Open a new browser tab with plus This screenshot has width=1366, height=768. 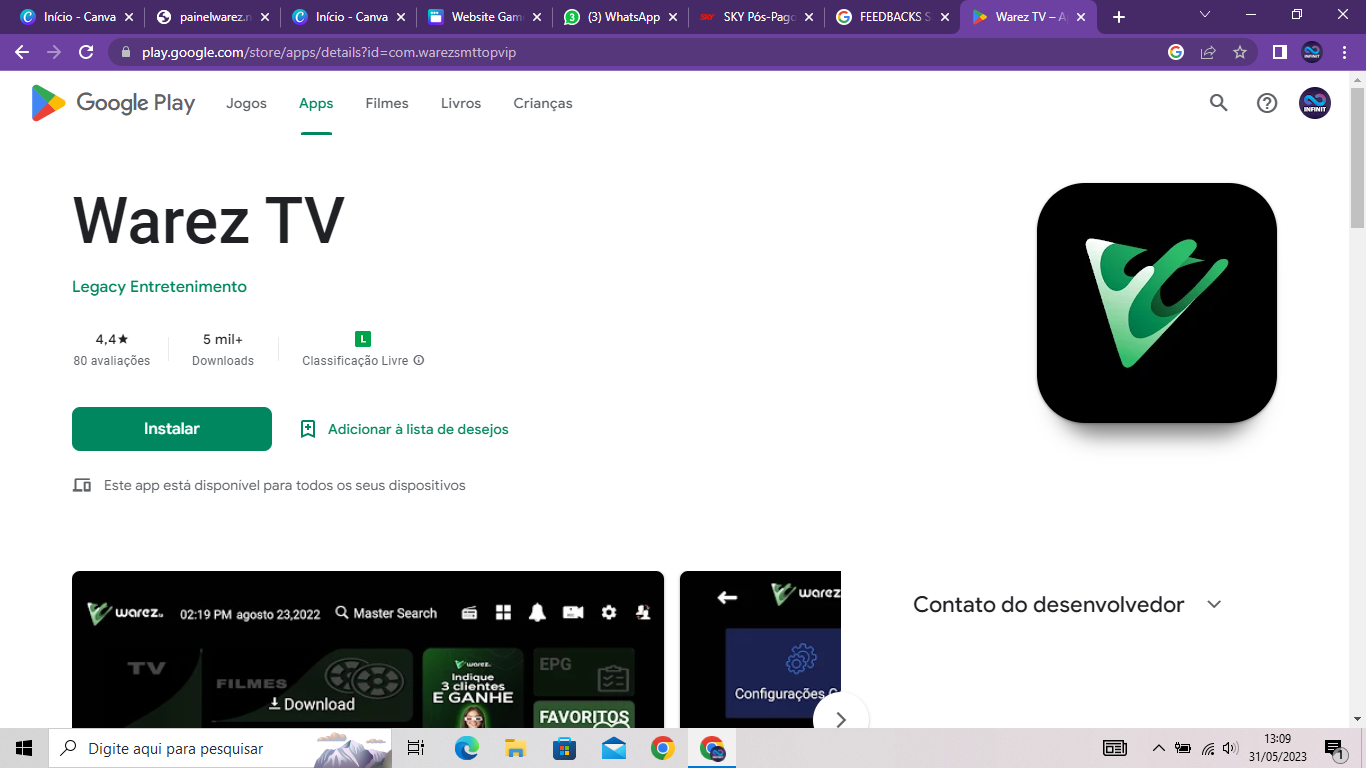[1119, 17]
